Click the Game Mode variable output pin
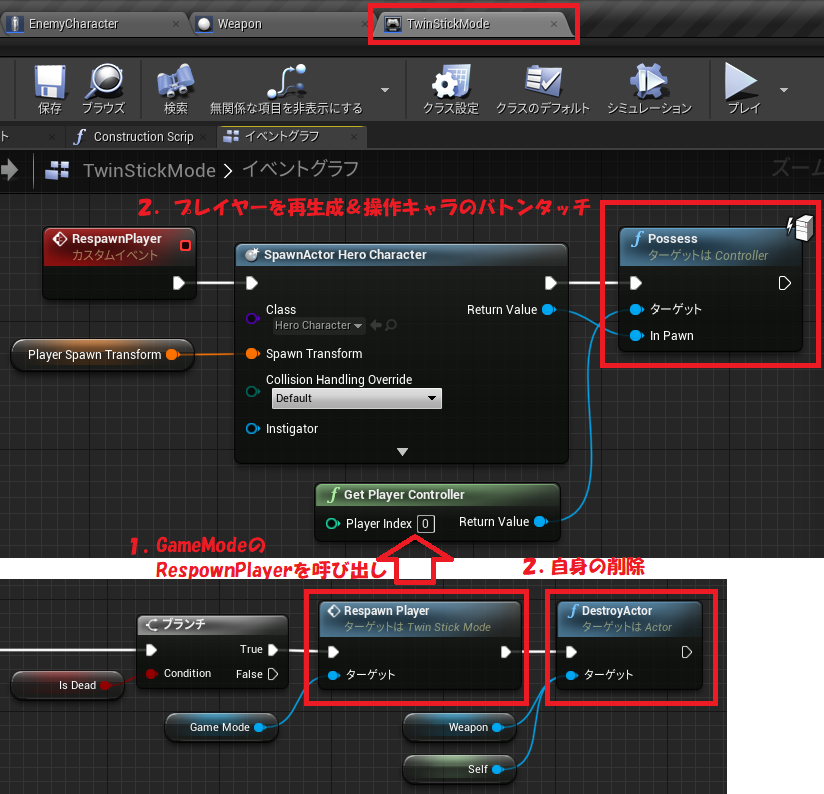The image size is (824, 794). point(260,727)
